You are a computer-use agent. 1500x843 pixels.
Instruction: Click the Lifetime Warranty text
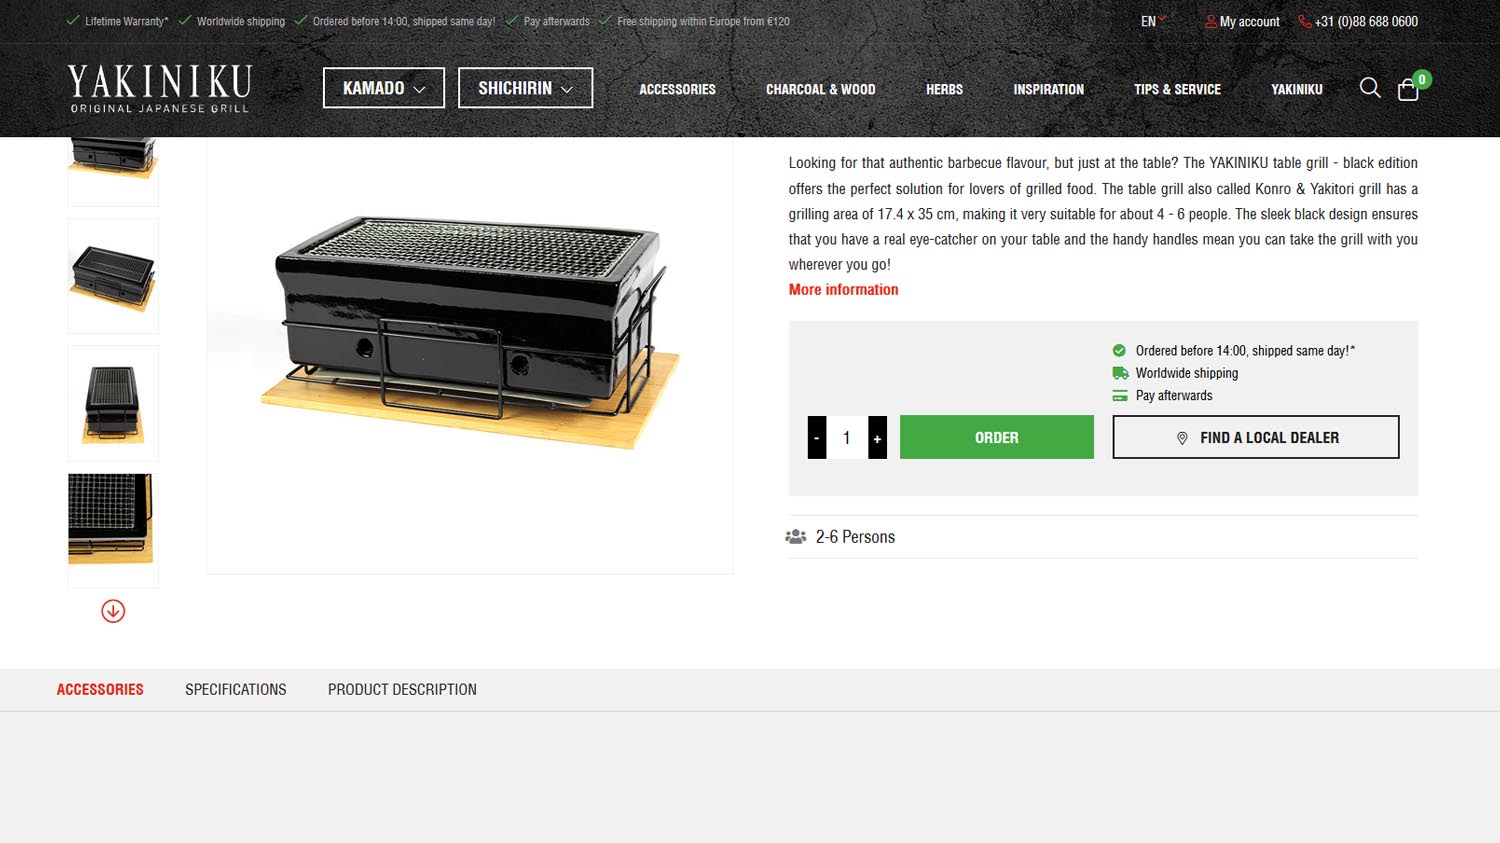(x=126, y=21)
